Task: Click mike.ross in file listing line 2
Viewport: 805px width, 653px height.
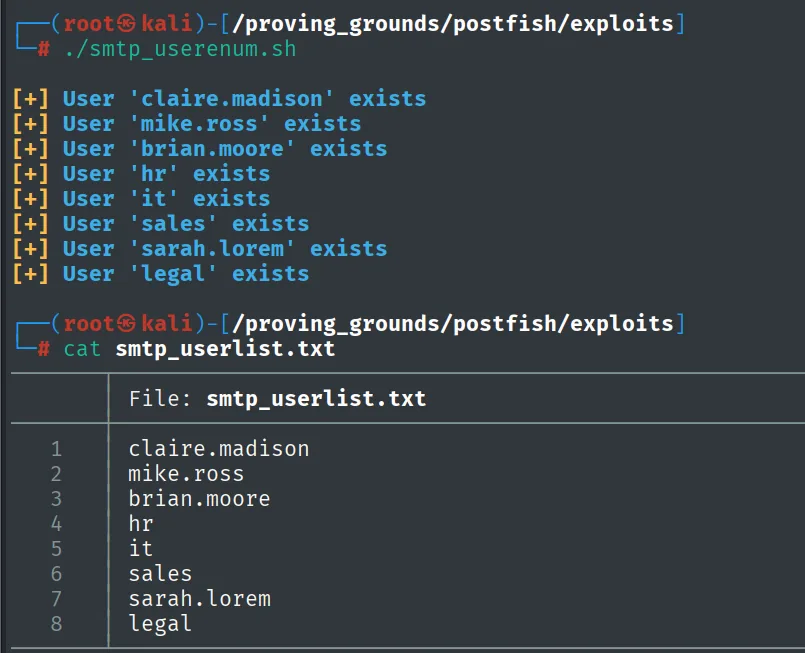Action: coord(186,474)
